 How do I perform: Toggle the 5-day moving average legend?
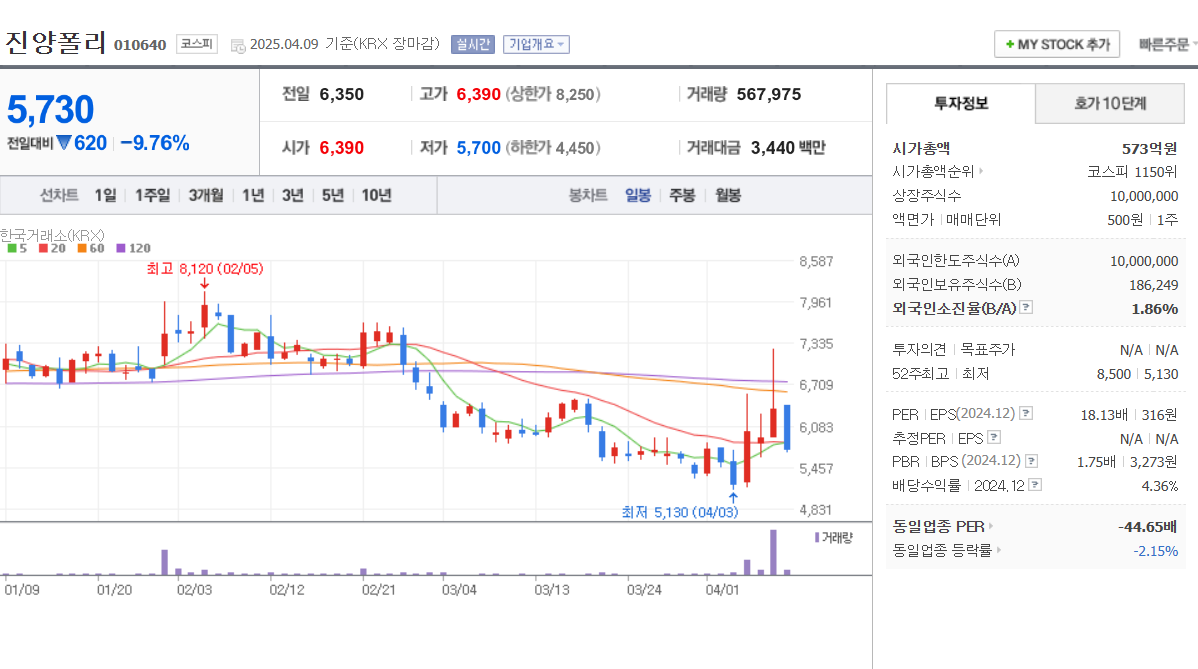[12, 246]
